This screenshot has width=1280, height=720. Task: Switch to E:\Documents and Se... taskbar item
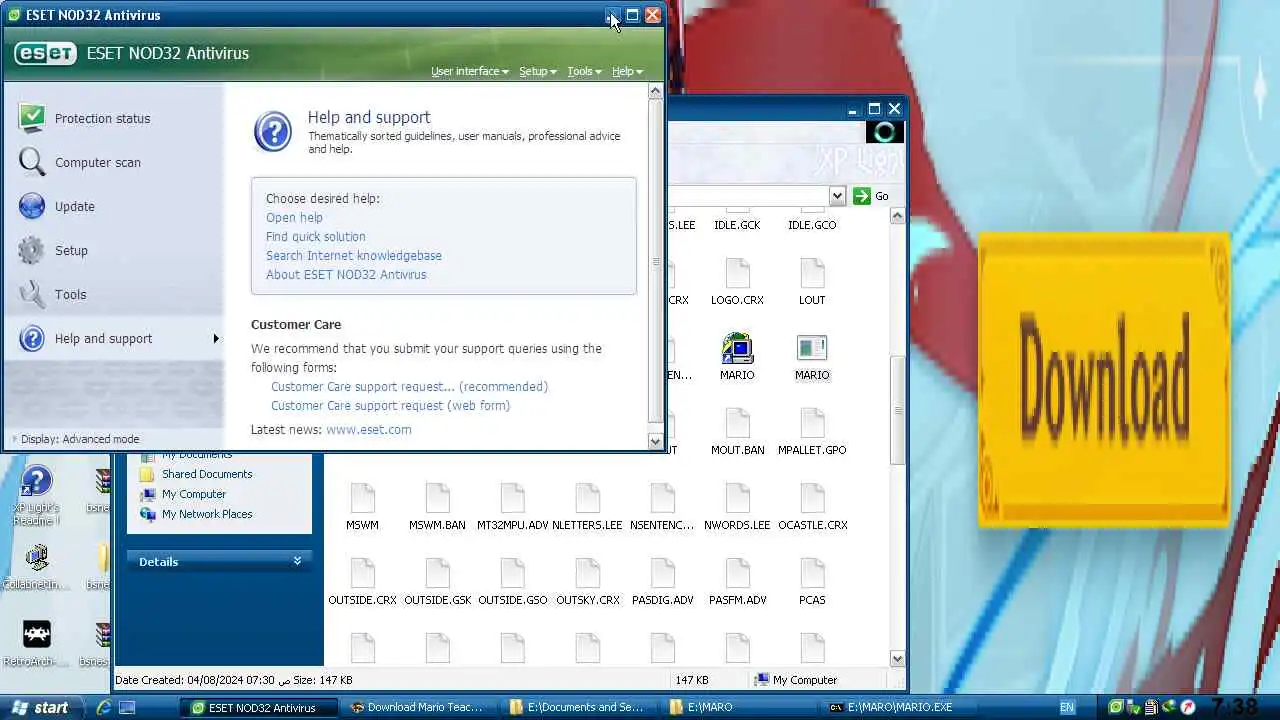[576, 707]
